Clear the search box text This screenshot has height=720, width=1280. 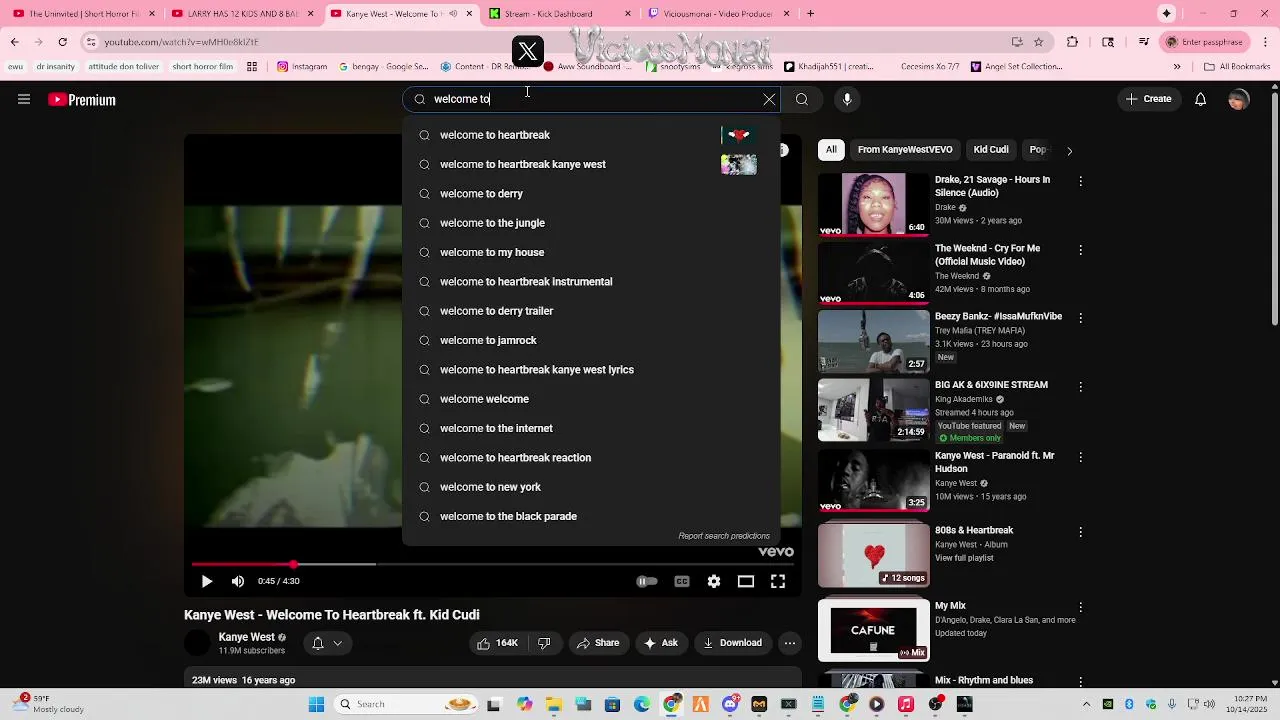coord(769,99)
